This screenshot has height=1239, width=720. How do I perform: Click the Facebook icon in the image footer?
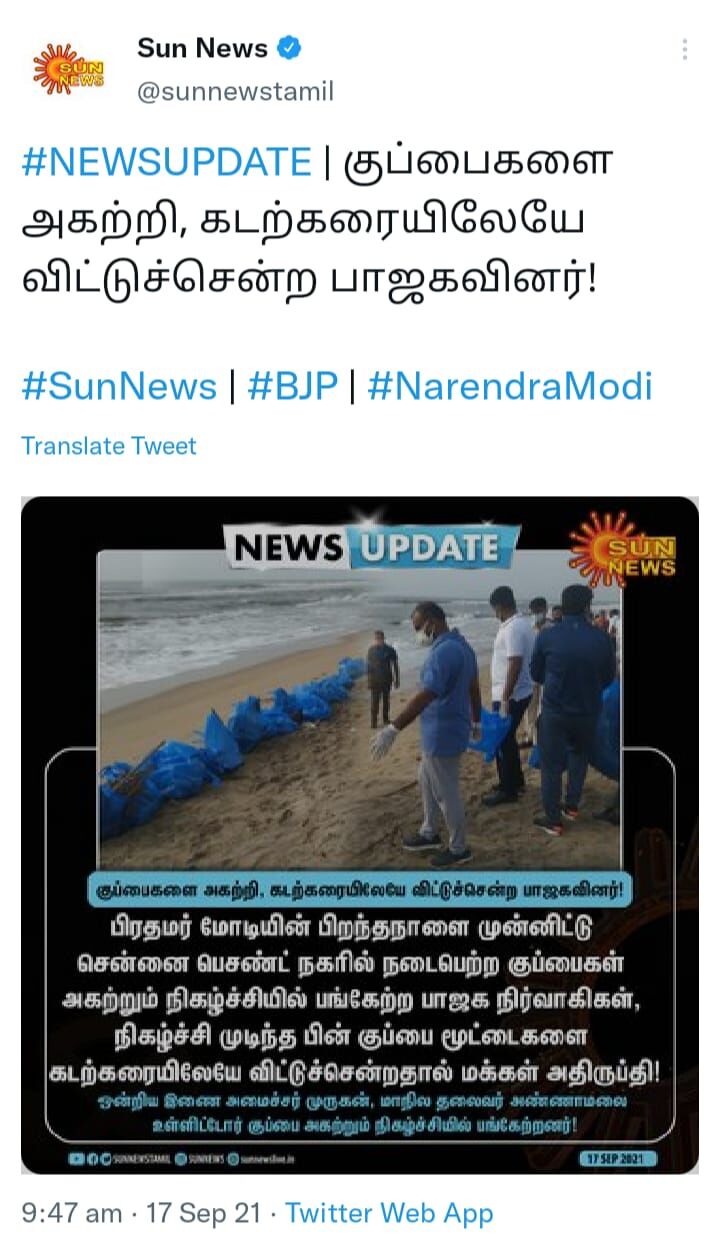coord(92,1159)
